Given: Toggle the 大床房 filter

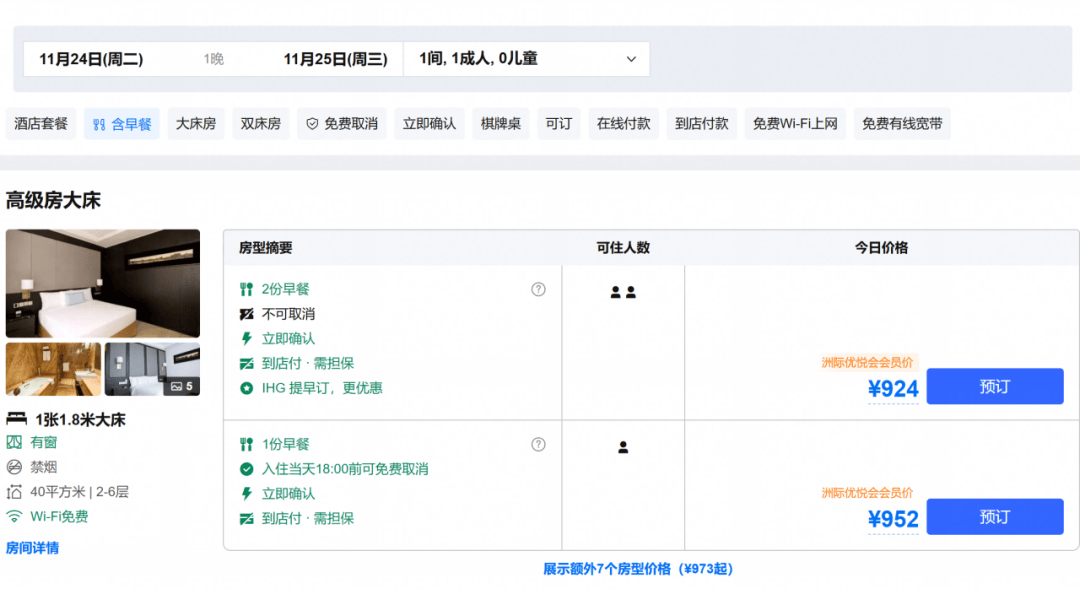Looking at the screenshot, I should [196, 124].
